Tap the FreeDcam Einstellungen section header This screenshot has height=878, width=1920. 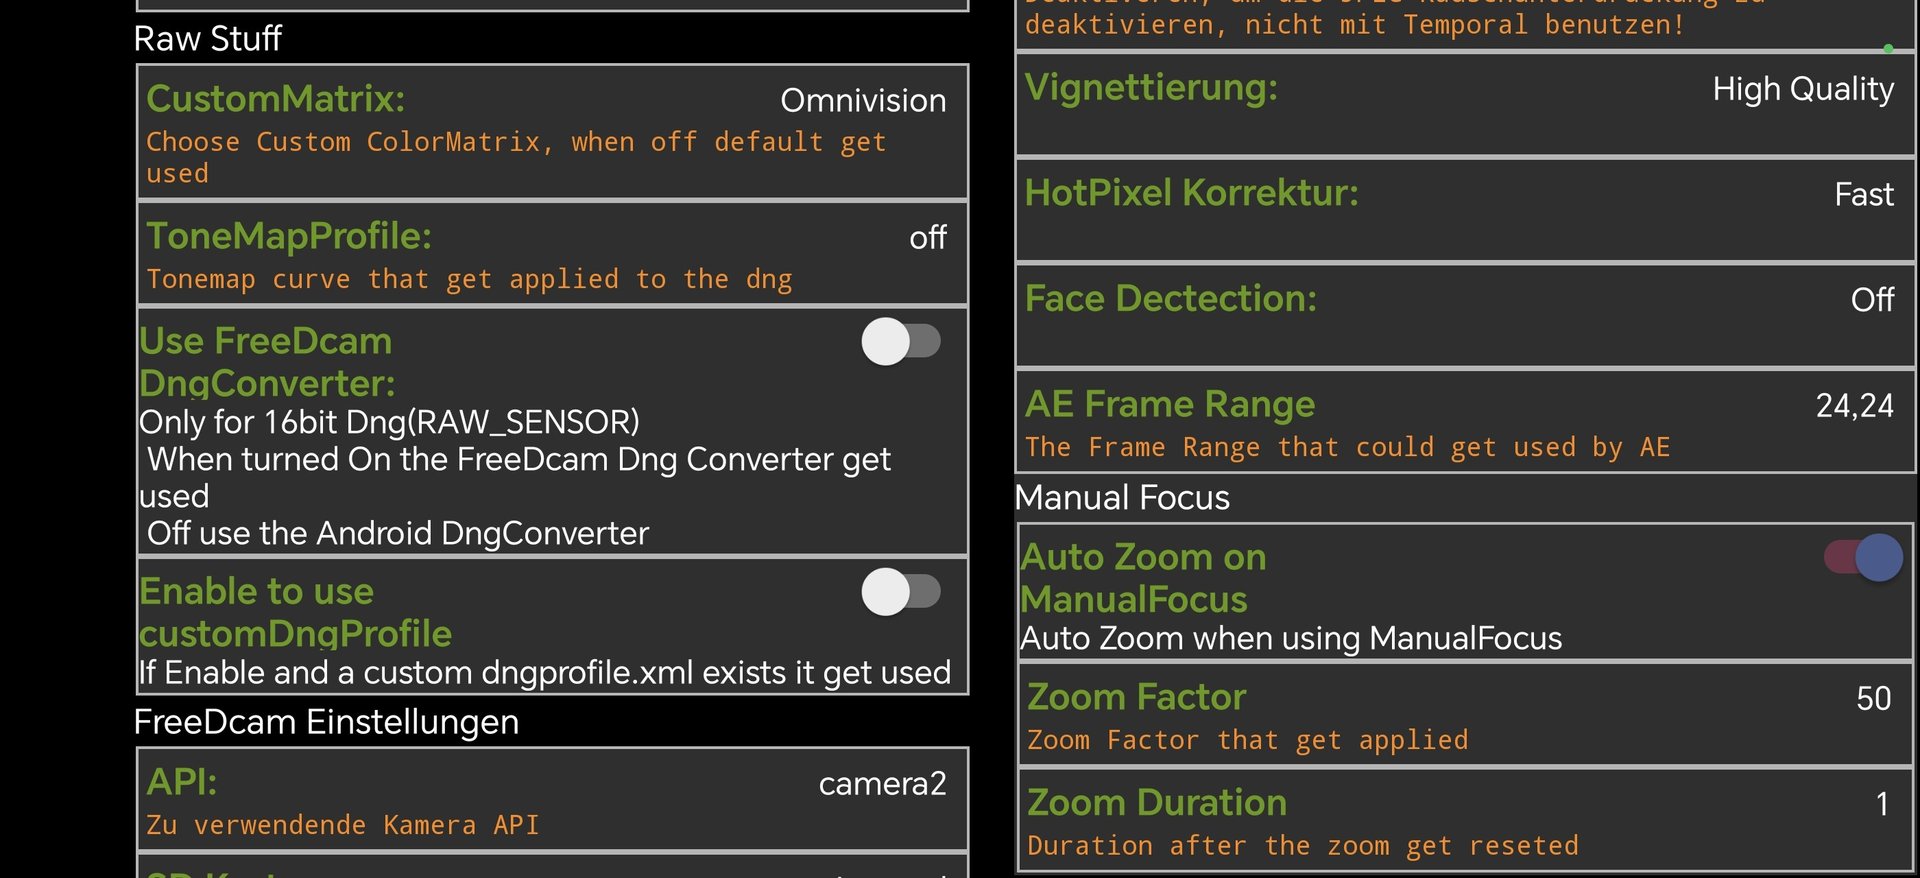coord(326,722)
